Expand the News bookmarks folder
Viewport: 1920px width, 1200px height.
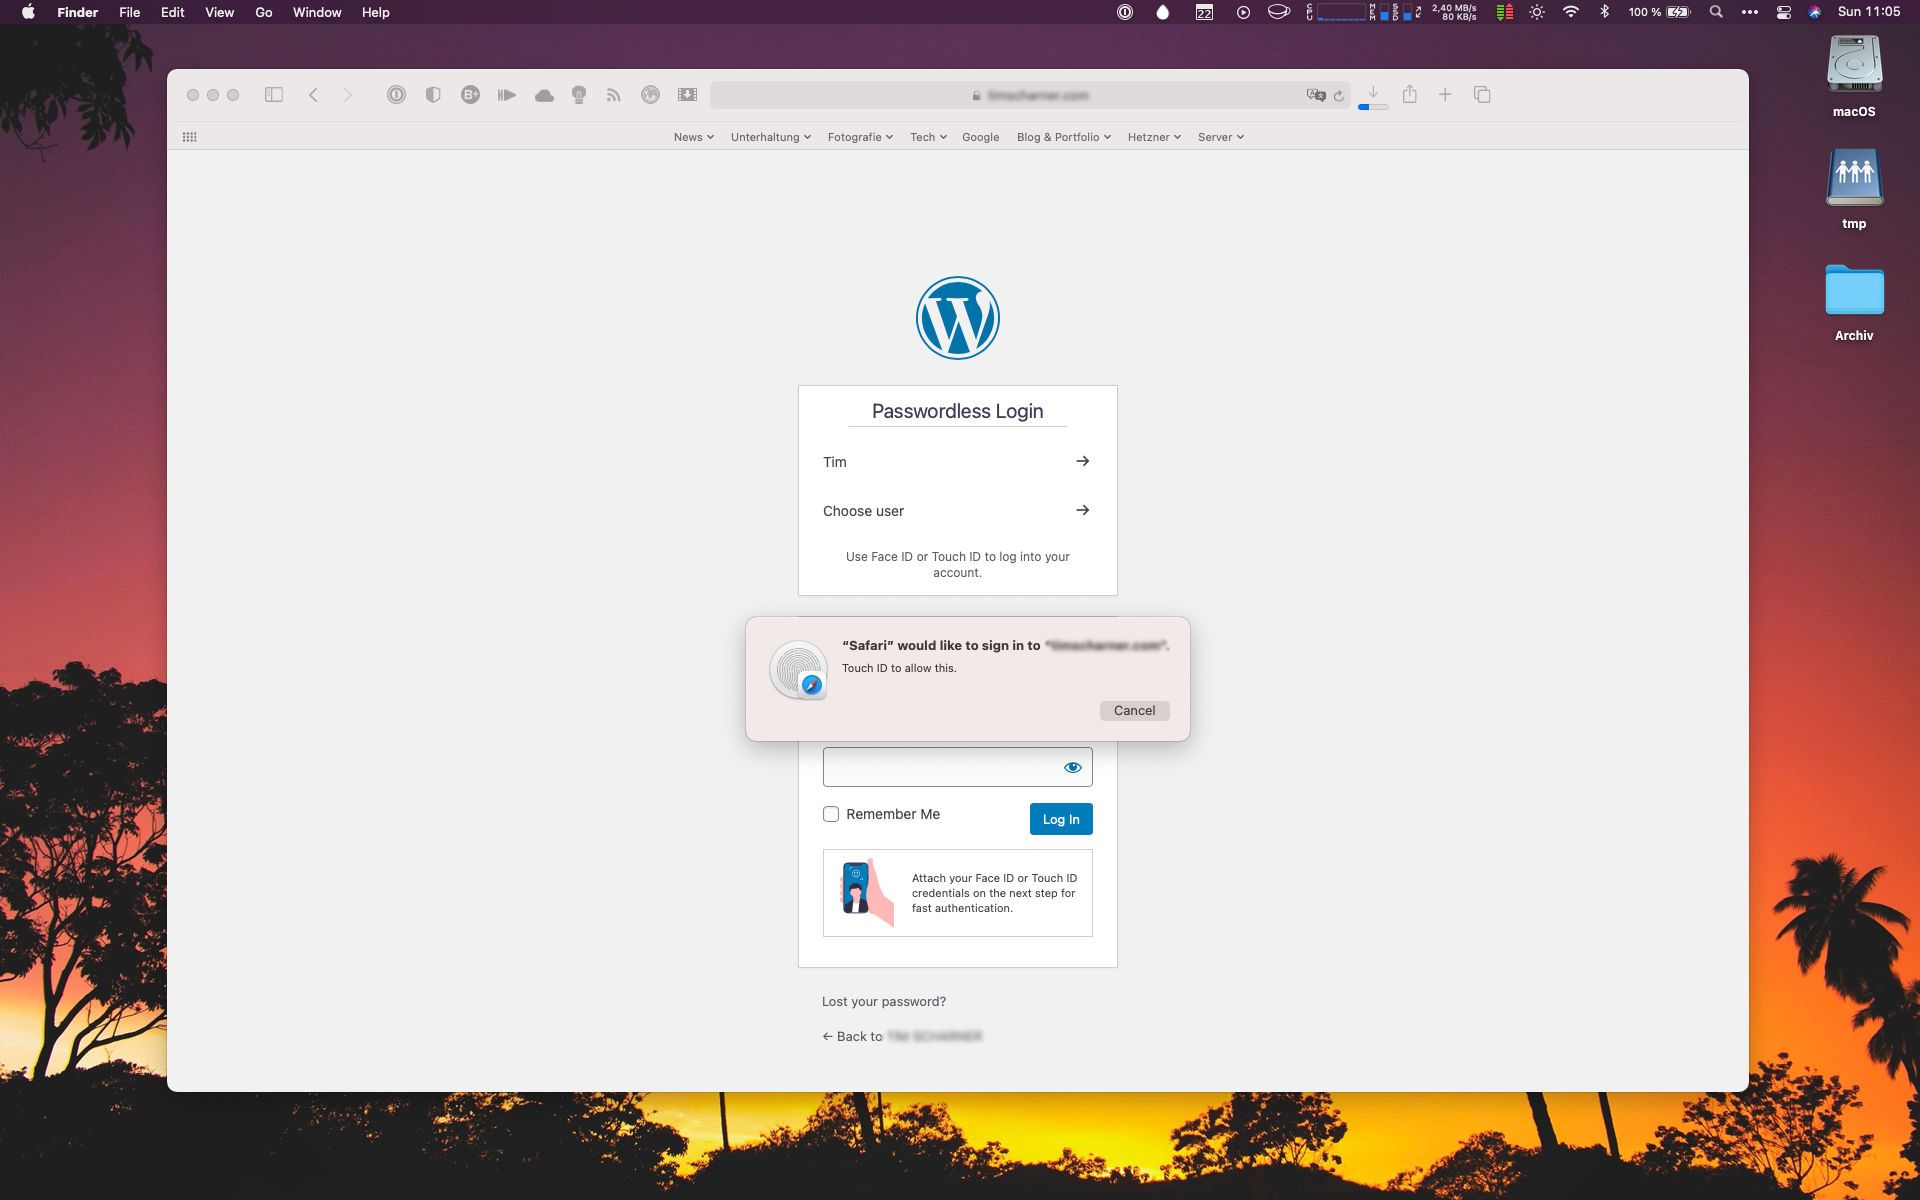(x=693, y=137)
